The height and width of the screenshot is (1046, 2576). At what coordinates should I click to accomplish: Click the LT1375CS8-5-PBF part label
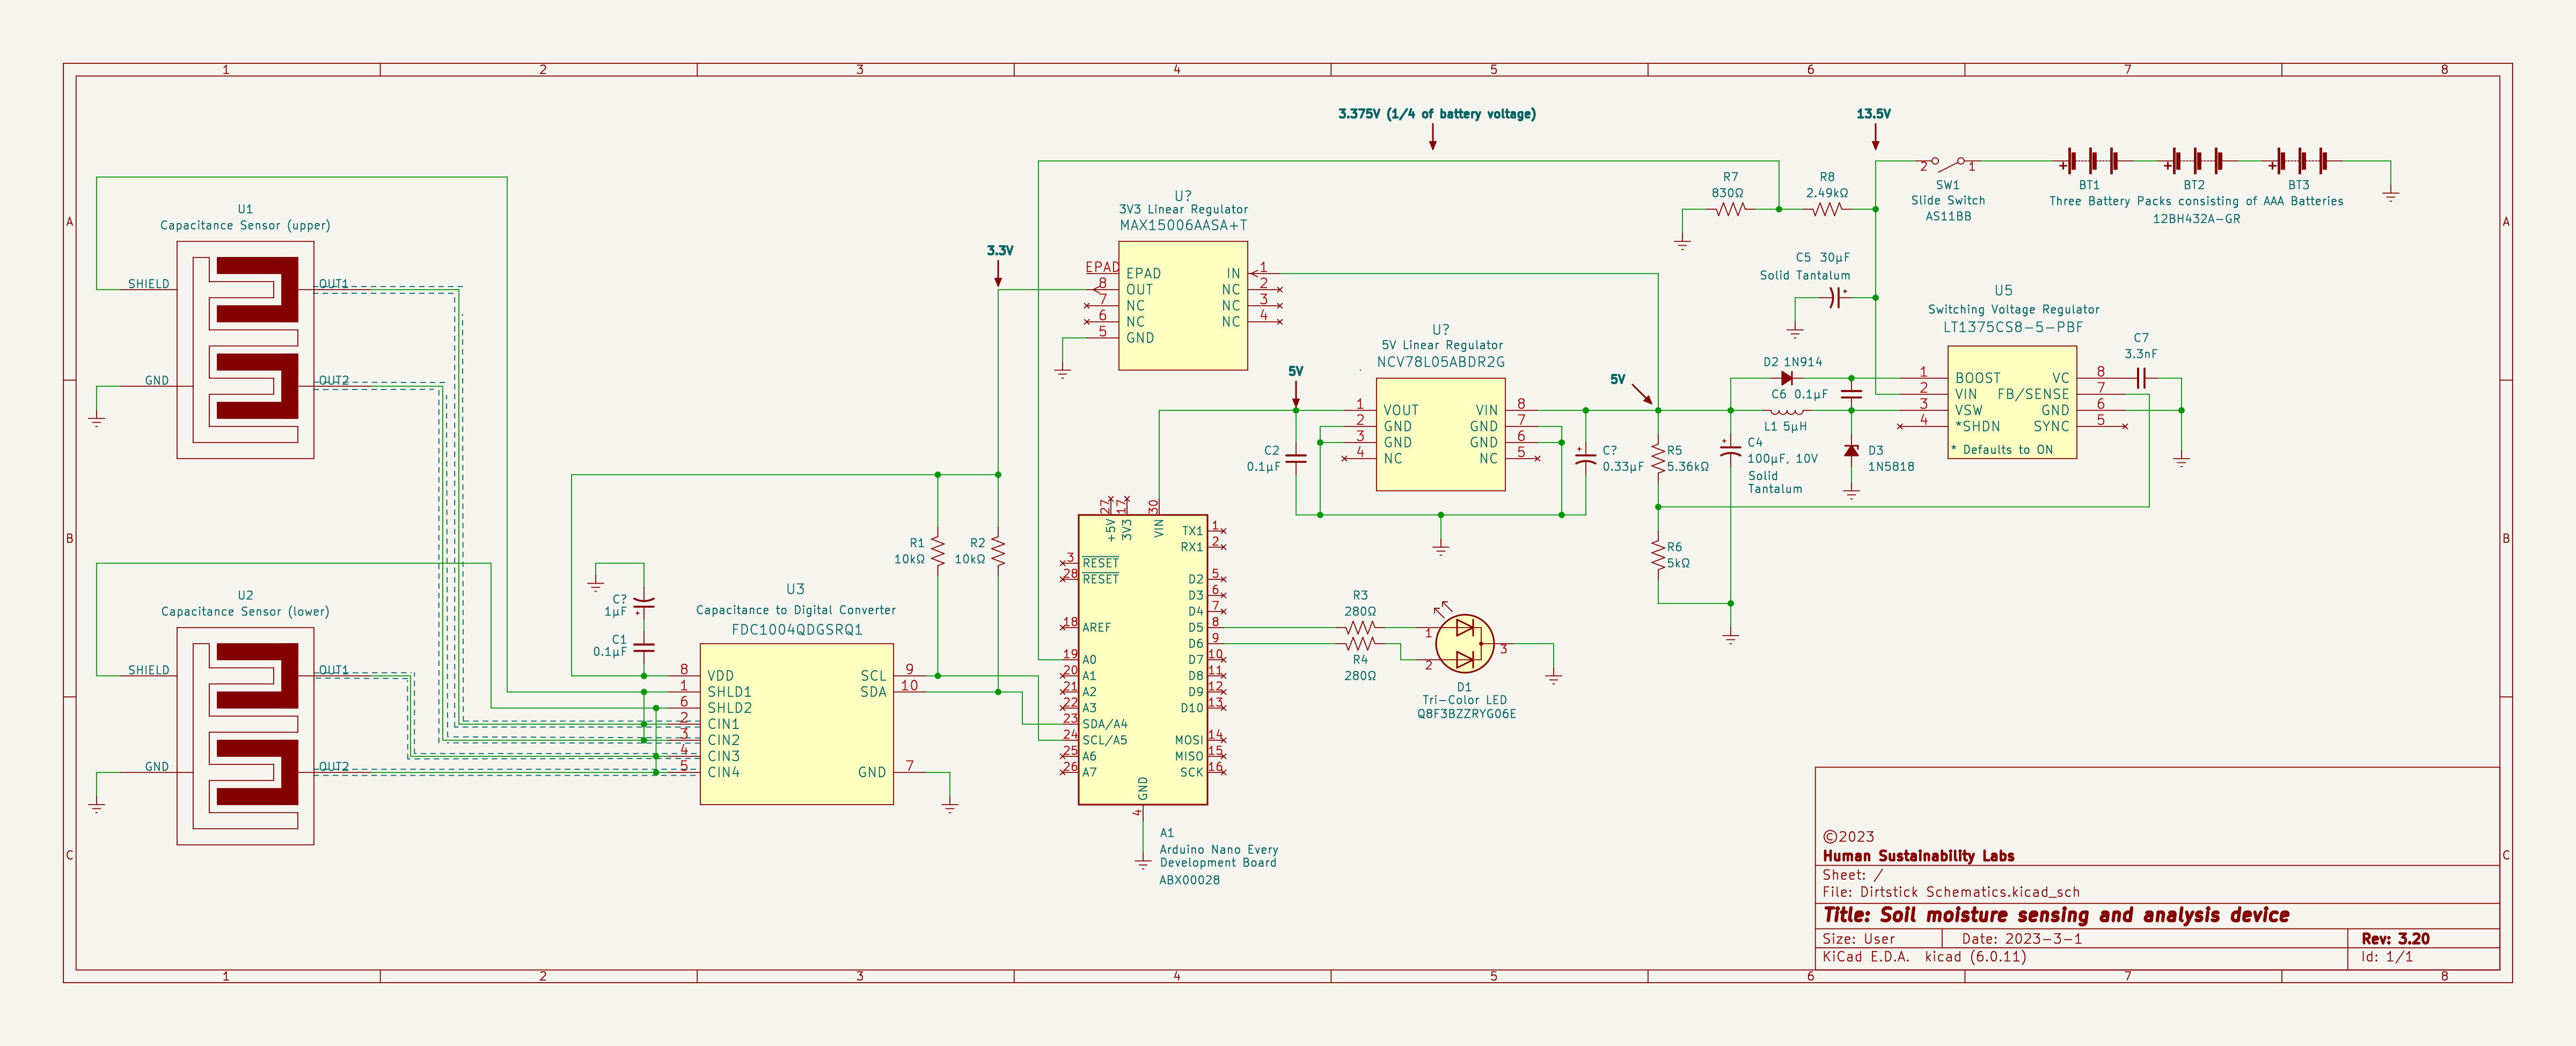2013,327
